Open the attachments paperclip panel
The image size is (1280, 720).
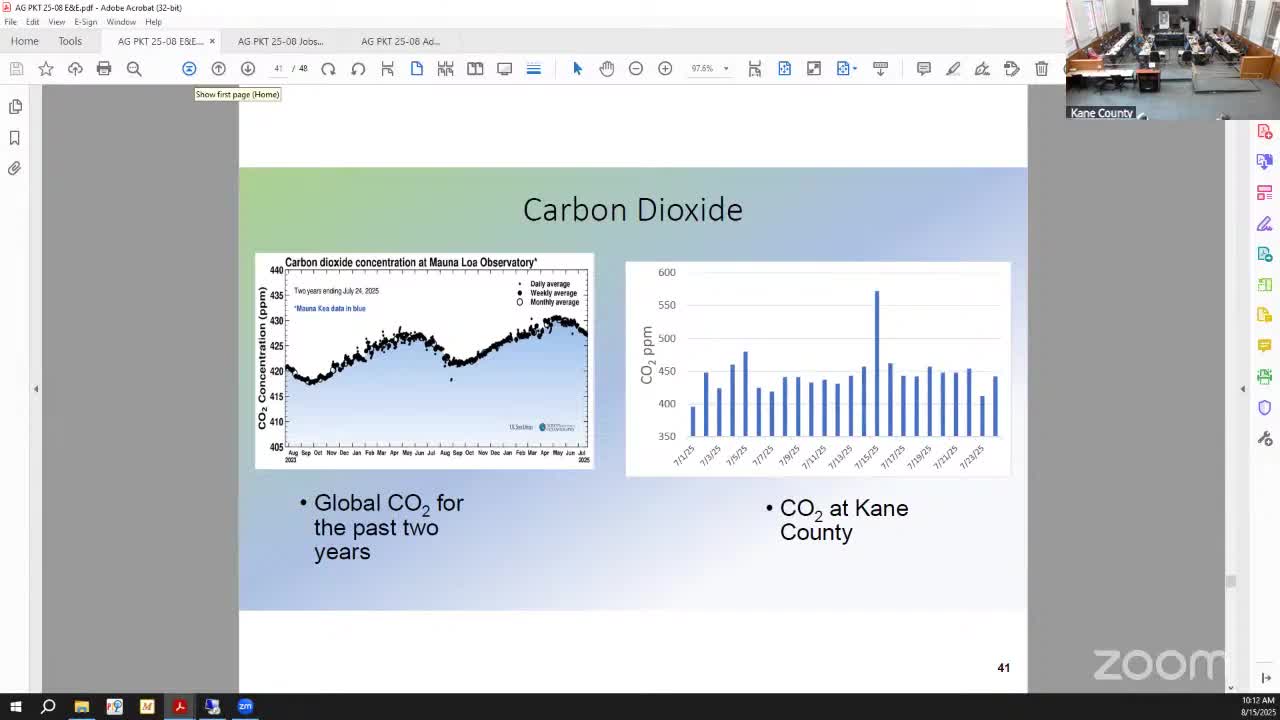(x=15, y=169)
